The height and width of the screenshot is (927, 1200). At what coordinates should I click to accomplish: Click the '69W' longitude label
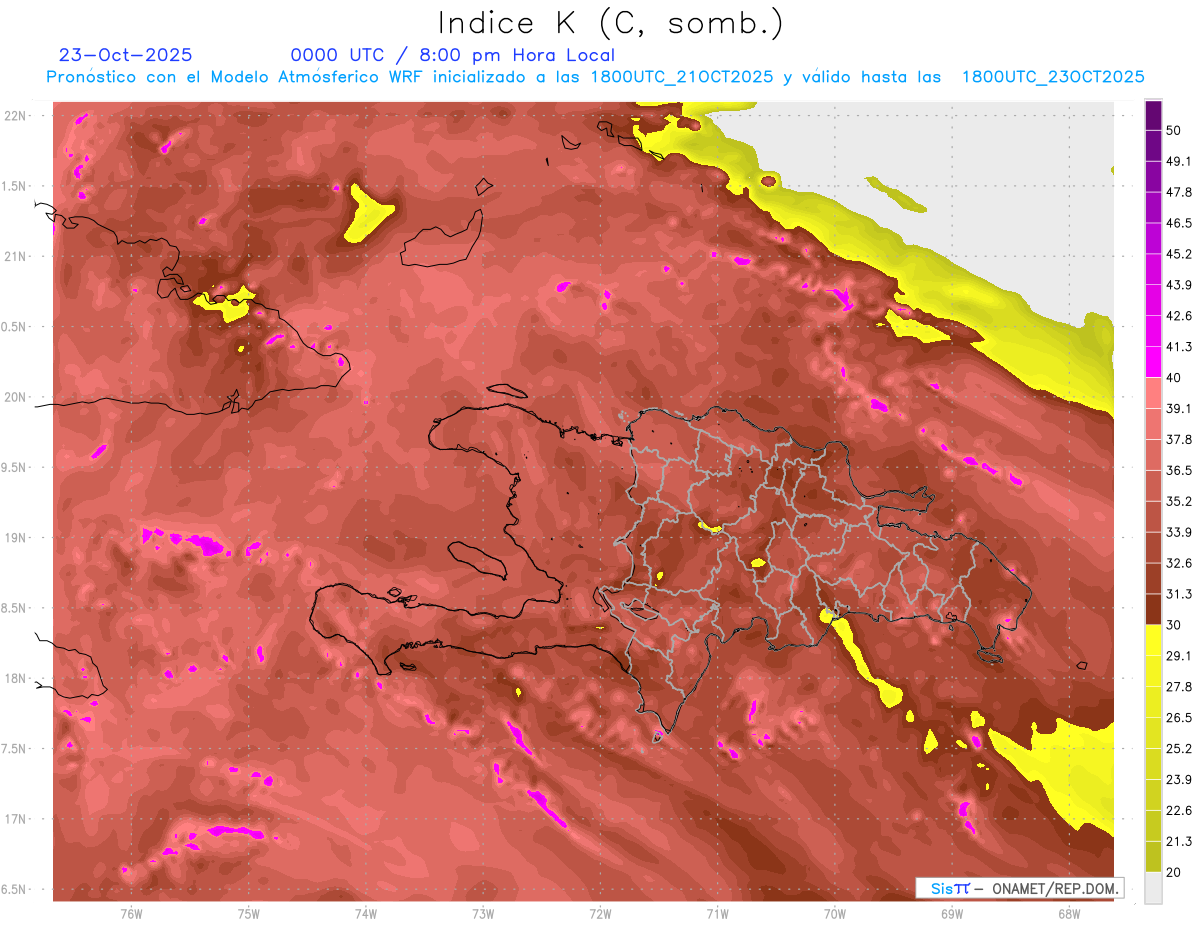(x=952, y=913)
